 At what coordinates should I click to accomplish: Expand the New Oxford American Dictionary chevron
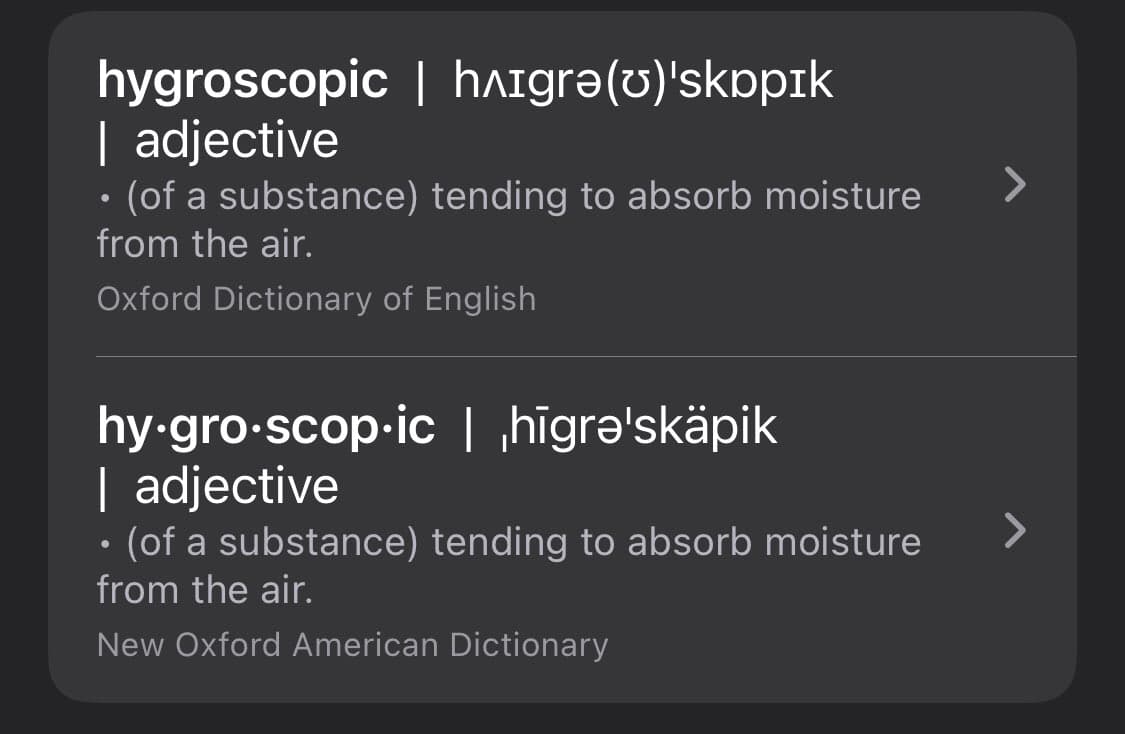[1014, 531]
